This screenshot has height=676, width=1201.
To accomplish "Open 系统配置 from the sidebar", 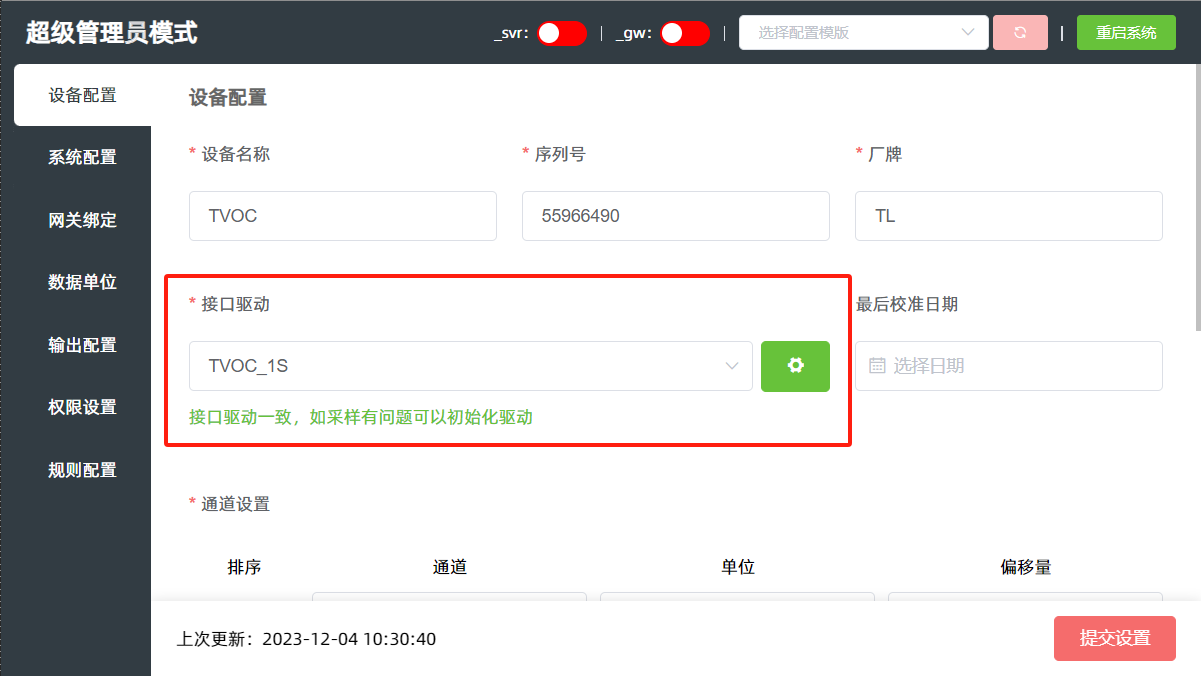I will [80, 157].
